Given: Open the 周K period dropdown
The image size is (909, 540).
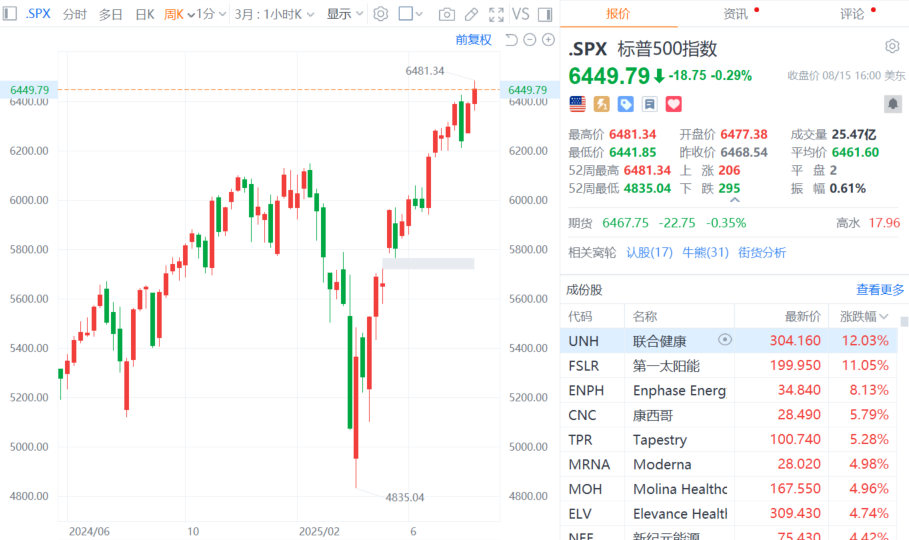Looking at the screenshot, I should click(177, 14).
